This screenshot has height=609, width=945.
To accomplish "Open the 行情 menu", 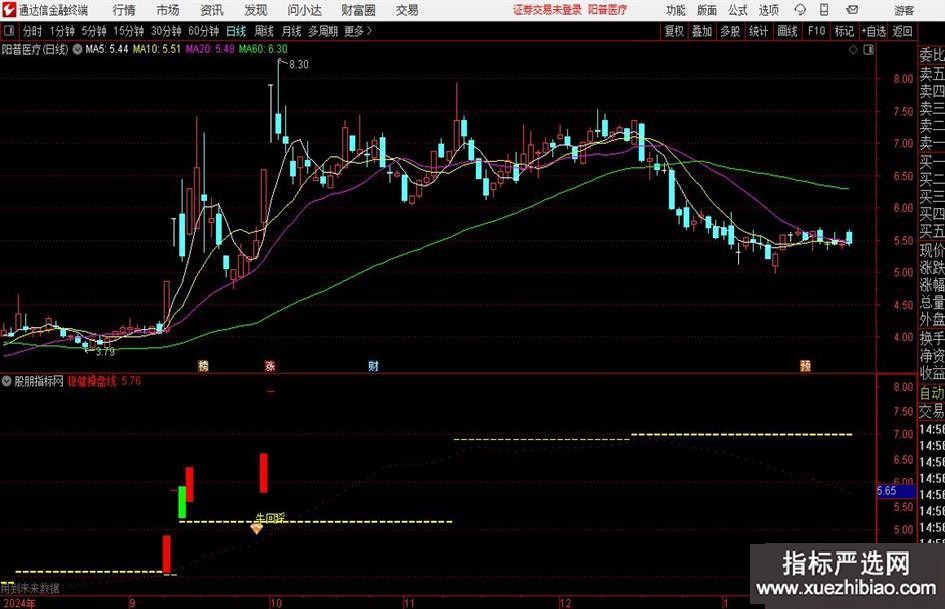I will coord(124,10).
